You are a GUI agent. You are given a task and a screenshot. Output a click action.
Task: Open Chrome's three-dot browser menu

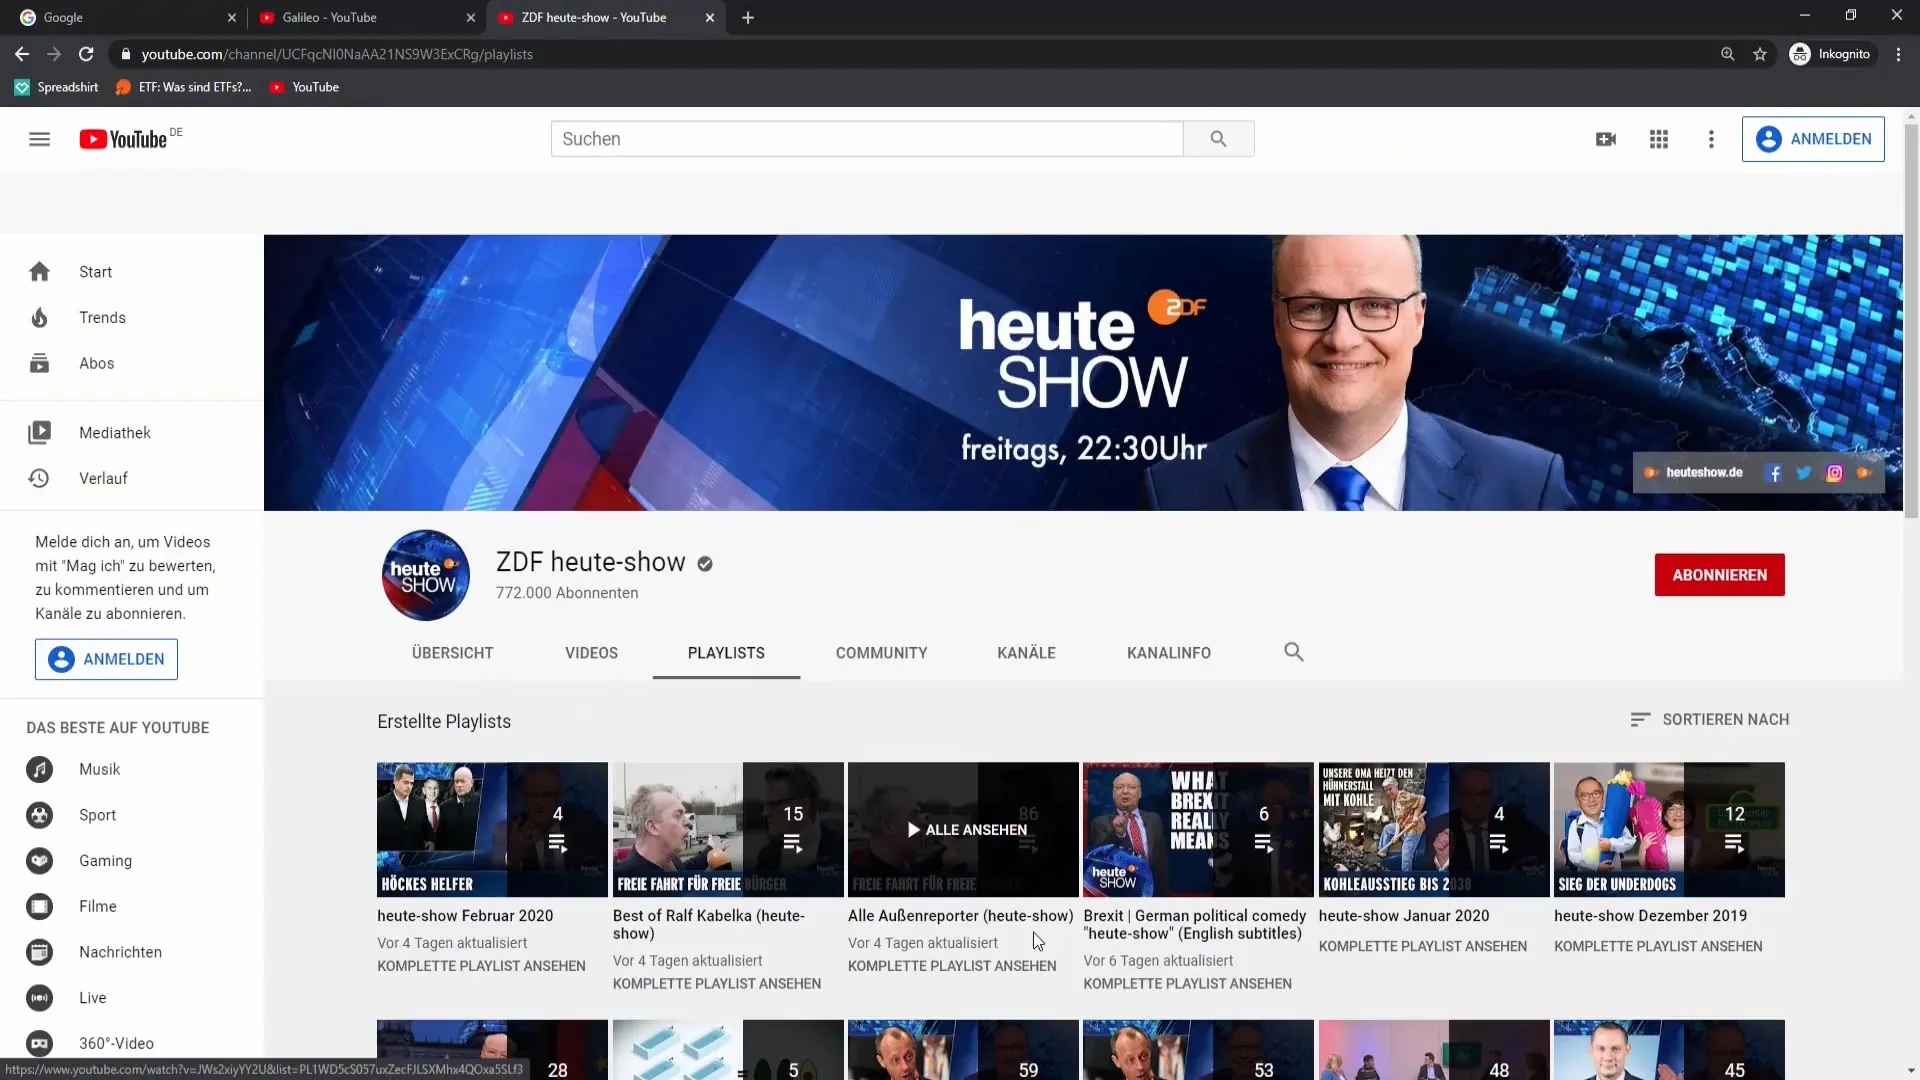point(1897,54)
